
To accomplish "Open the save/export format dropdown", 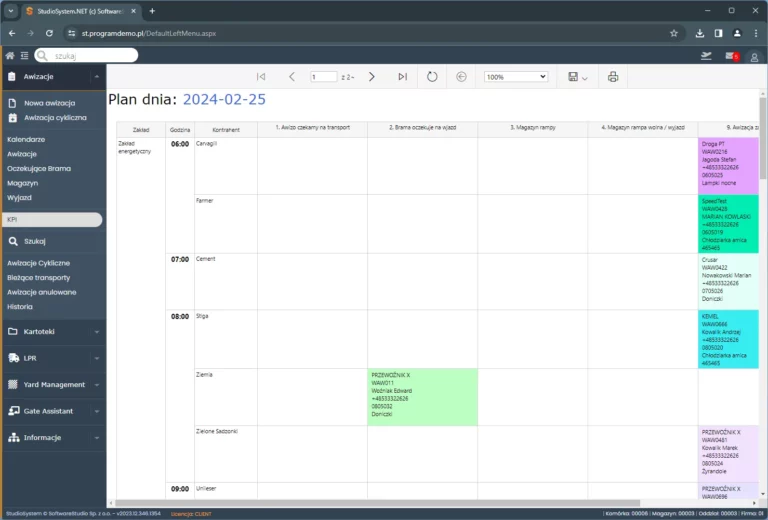I will [x=577, y=77].
